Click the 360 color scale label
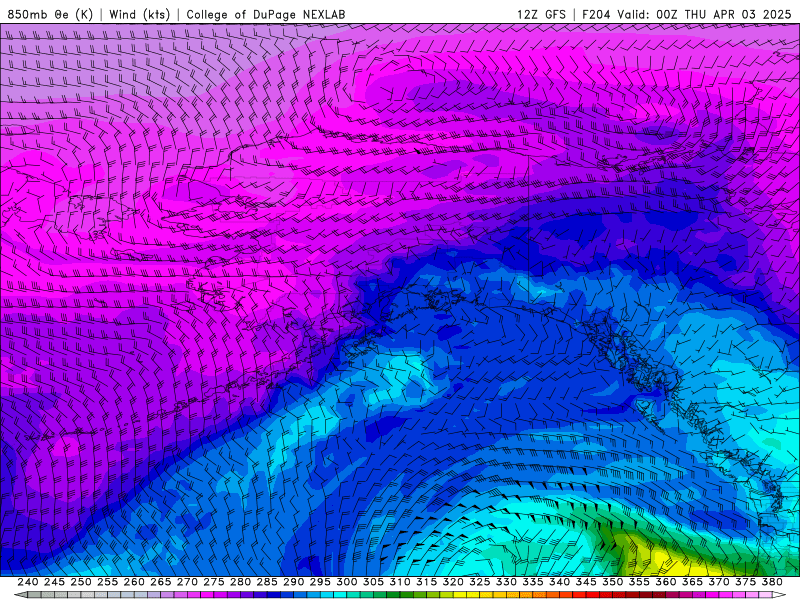The width and height of the screenshot is (800, 600). tap(666, 582)
